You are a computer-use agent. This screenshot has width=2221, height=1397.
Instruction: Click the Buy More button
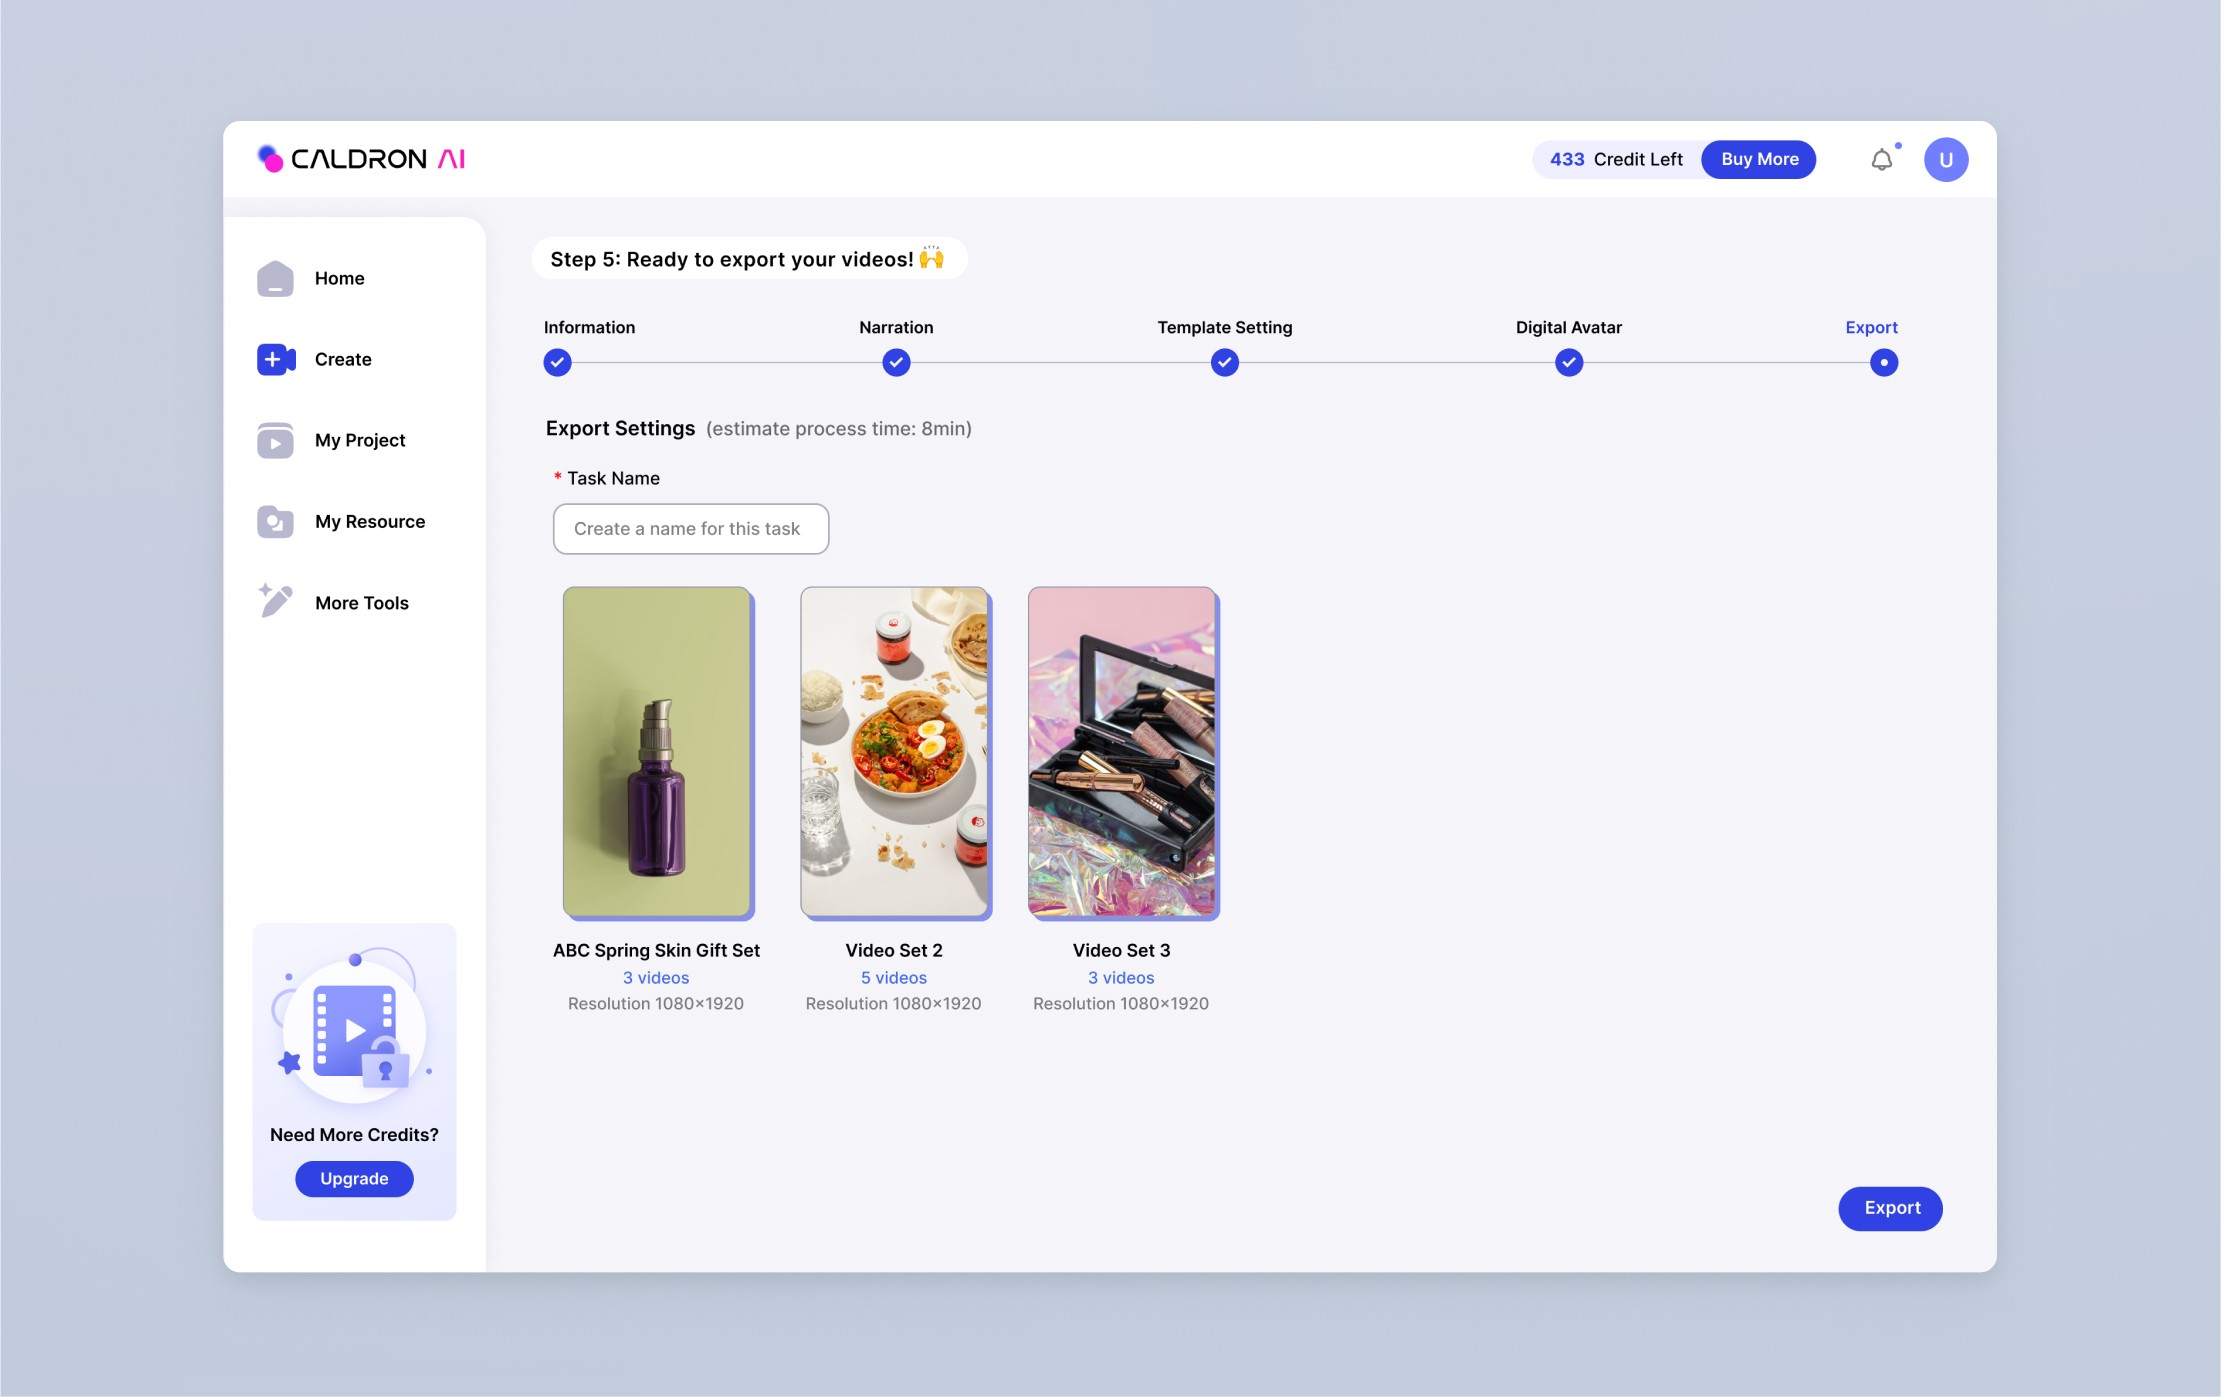coord(1759,160)
